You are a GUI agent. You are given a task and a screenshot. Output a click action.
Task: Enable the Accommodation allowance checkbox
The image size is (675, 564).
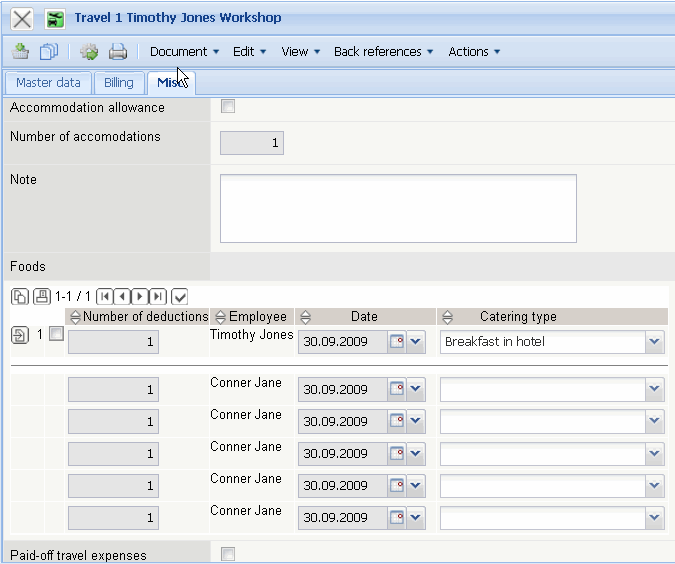(228, 107)
